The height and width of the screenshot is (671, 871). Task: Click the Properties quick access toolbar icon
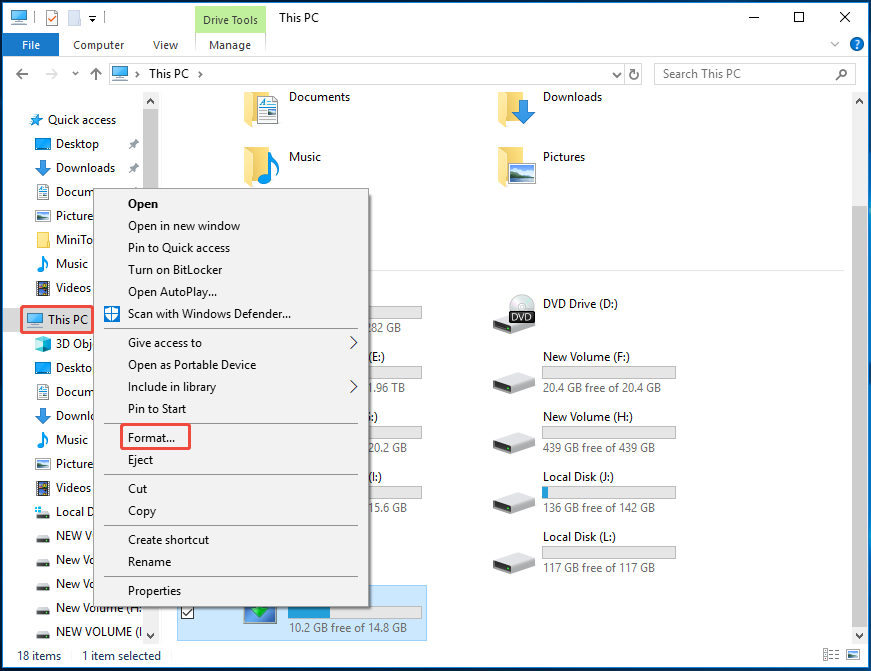[52, 18]
